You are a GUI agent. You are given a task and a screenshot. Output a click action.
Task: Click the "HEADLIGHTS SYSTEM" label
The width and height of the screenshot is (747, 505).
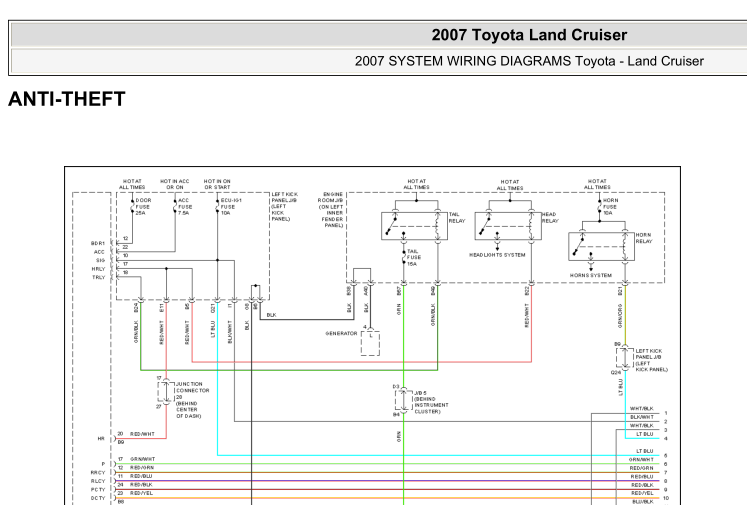pos(497,255)
